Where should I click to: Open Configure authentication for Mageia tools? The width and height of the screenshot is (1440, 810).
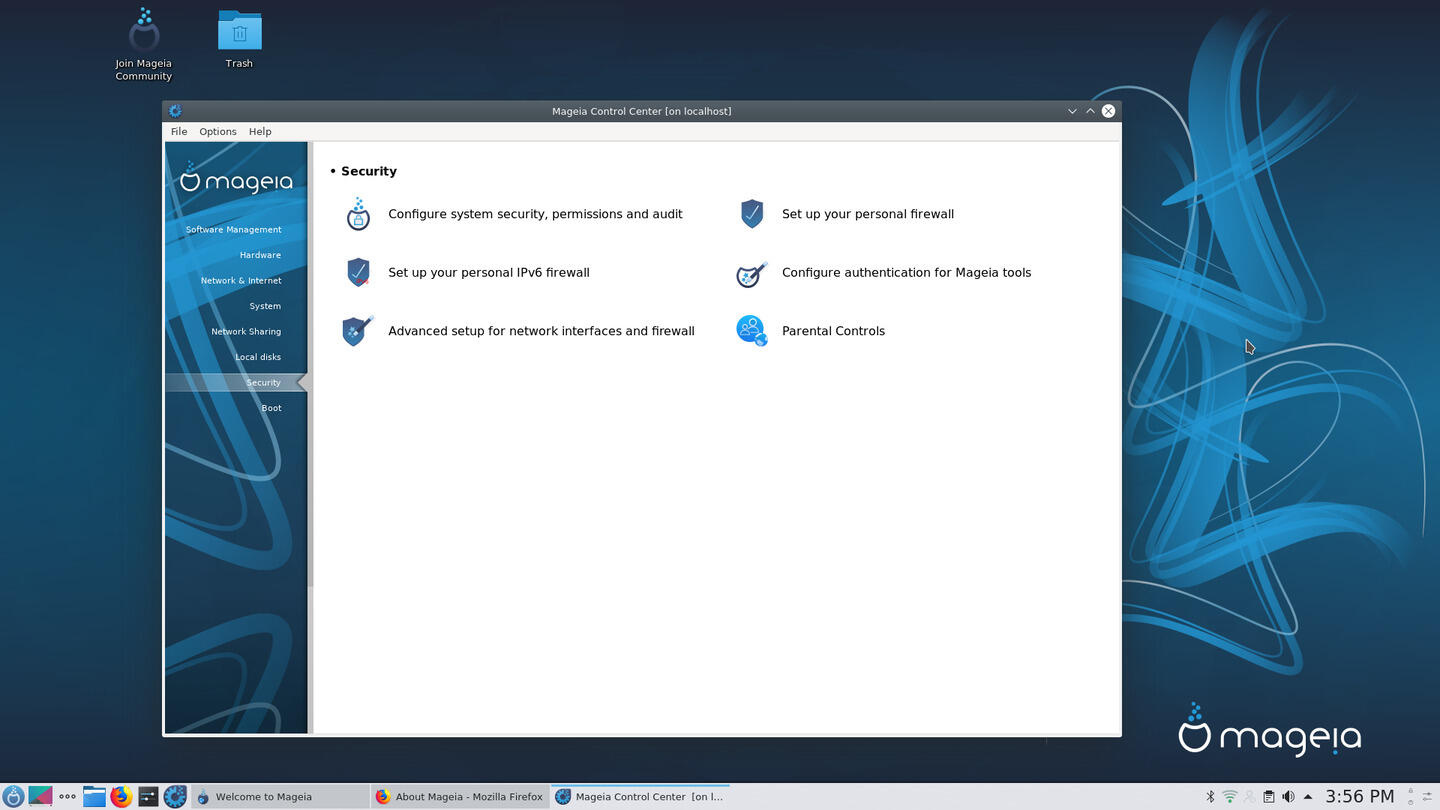[x=906, y=272]
